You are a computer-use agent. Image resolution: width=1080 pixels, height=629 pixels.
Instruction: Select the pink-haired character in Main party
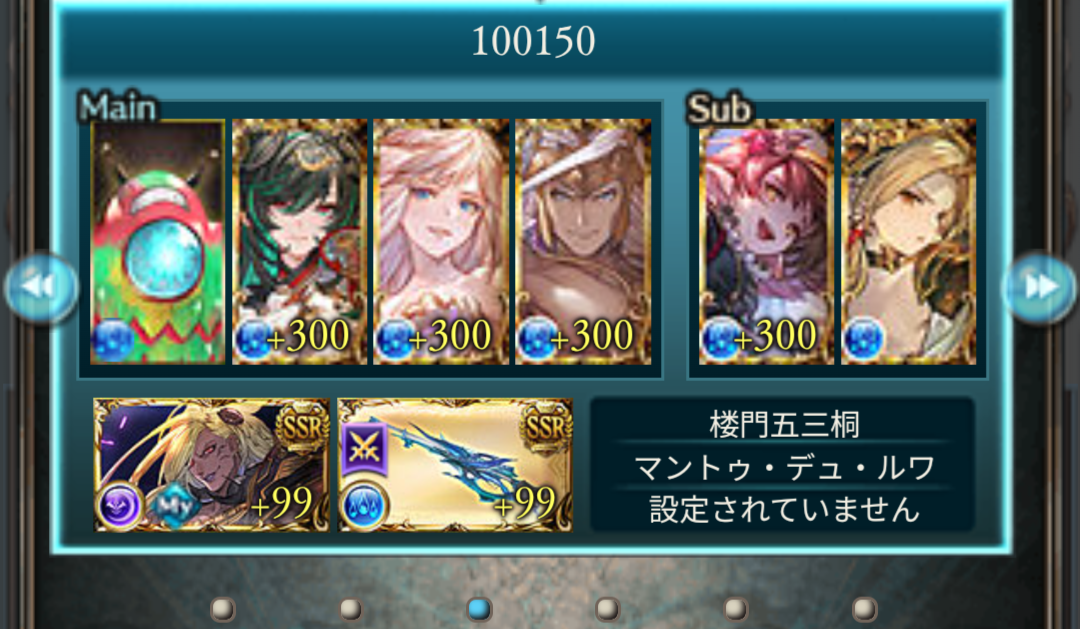tap(441, 242)
